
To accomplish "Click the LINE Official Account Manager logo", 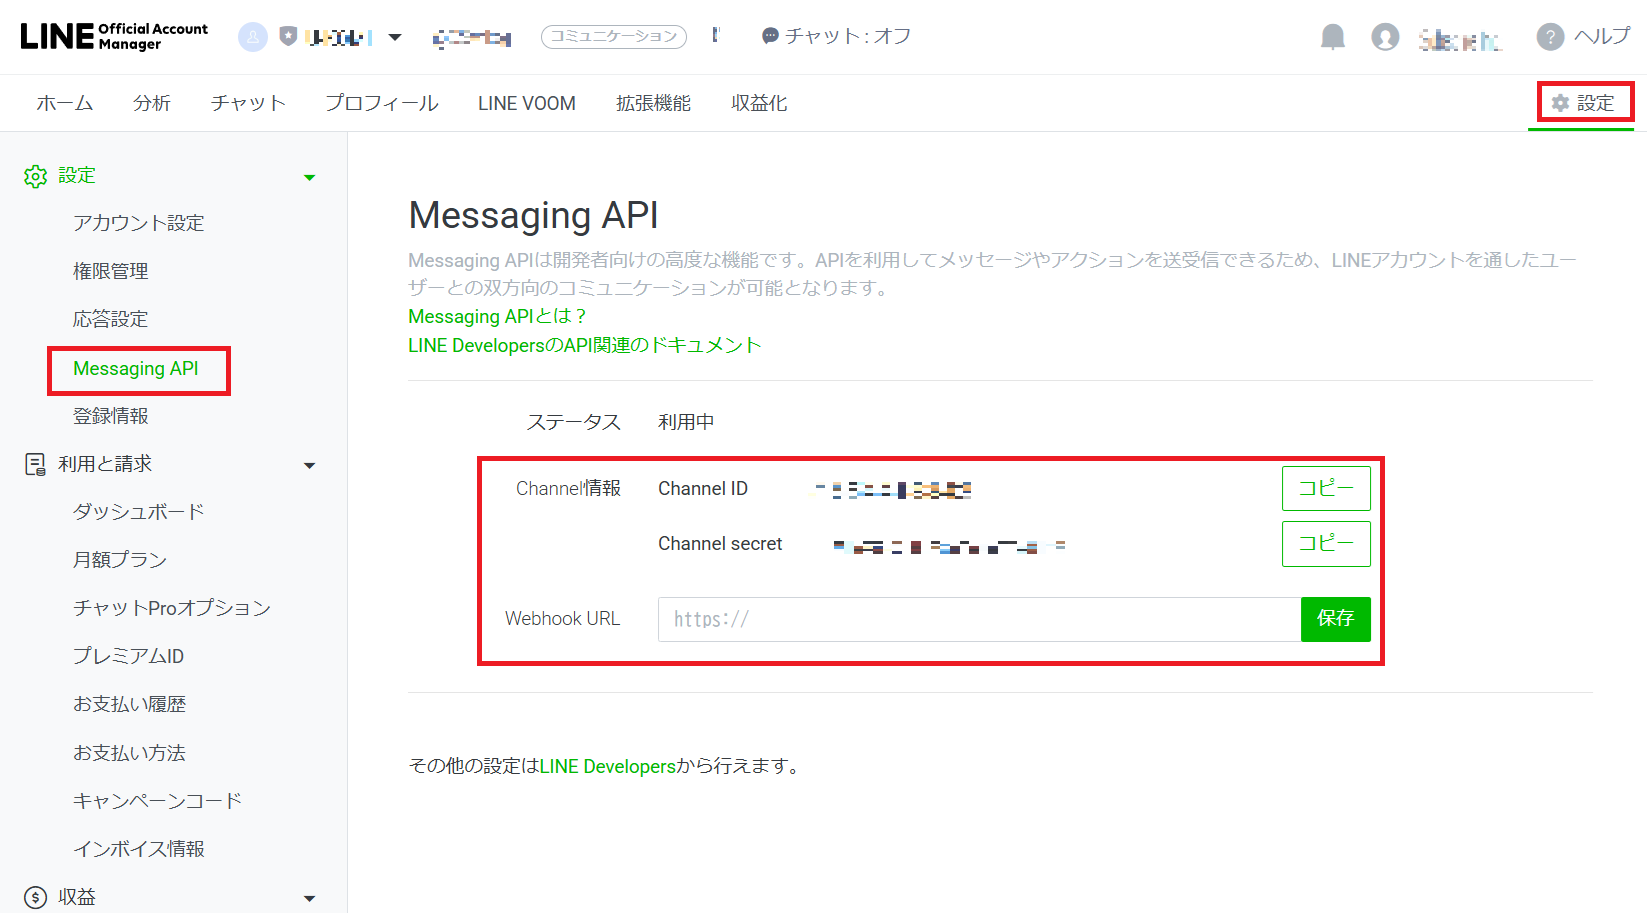I will pos(114,36).
